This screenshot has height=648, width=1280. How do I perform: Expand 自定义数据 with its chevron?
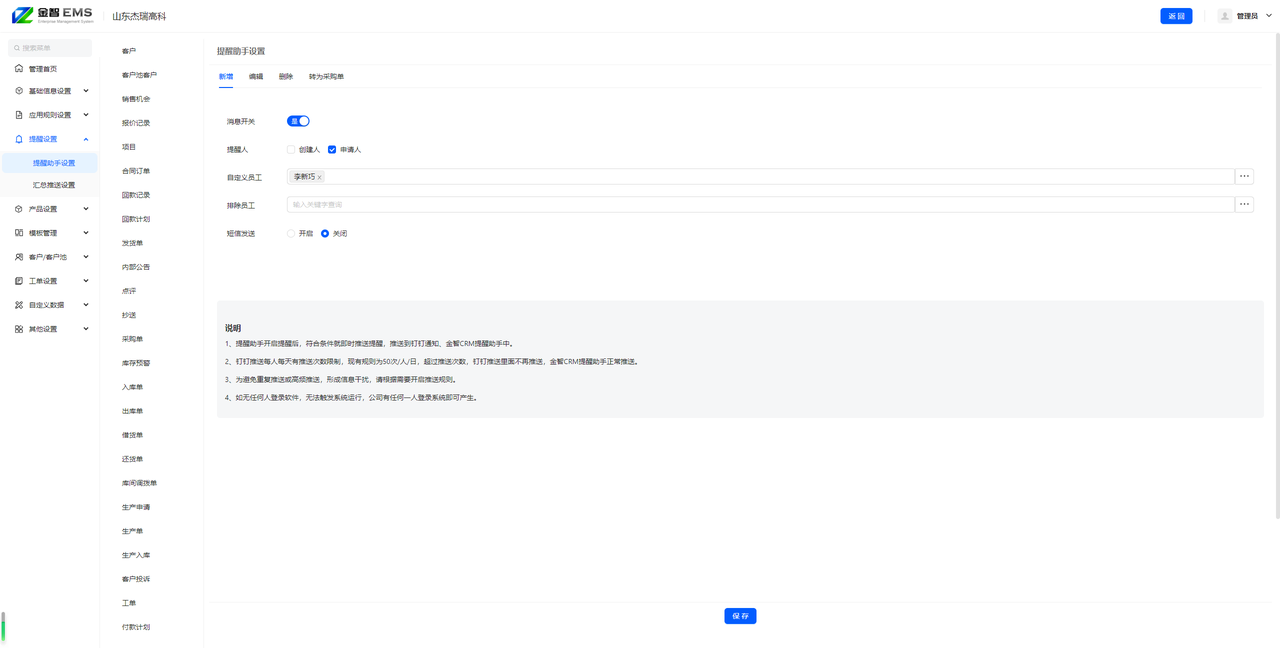pos(86,305)
